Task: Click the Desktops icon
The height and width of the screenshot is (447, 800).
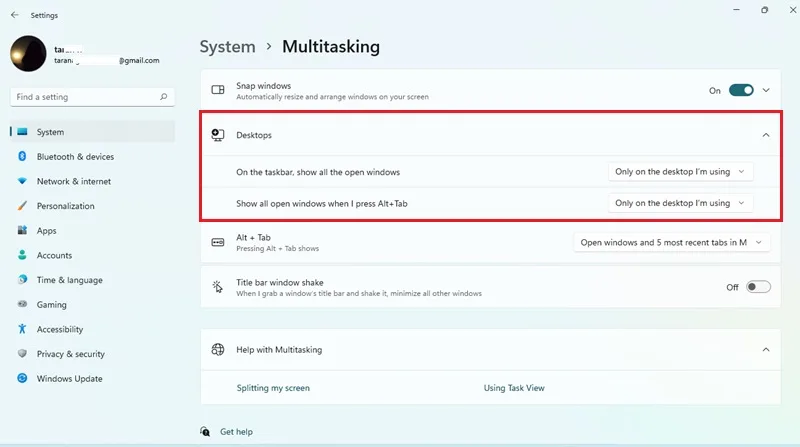Action: point(218,135)
